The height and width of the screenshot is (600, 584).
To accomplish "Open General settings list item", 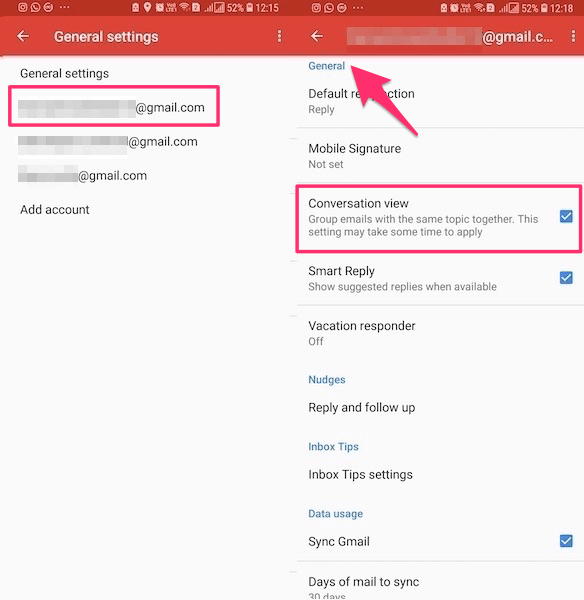I will pos(64,73).
